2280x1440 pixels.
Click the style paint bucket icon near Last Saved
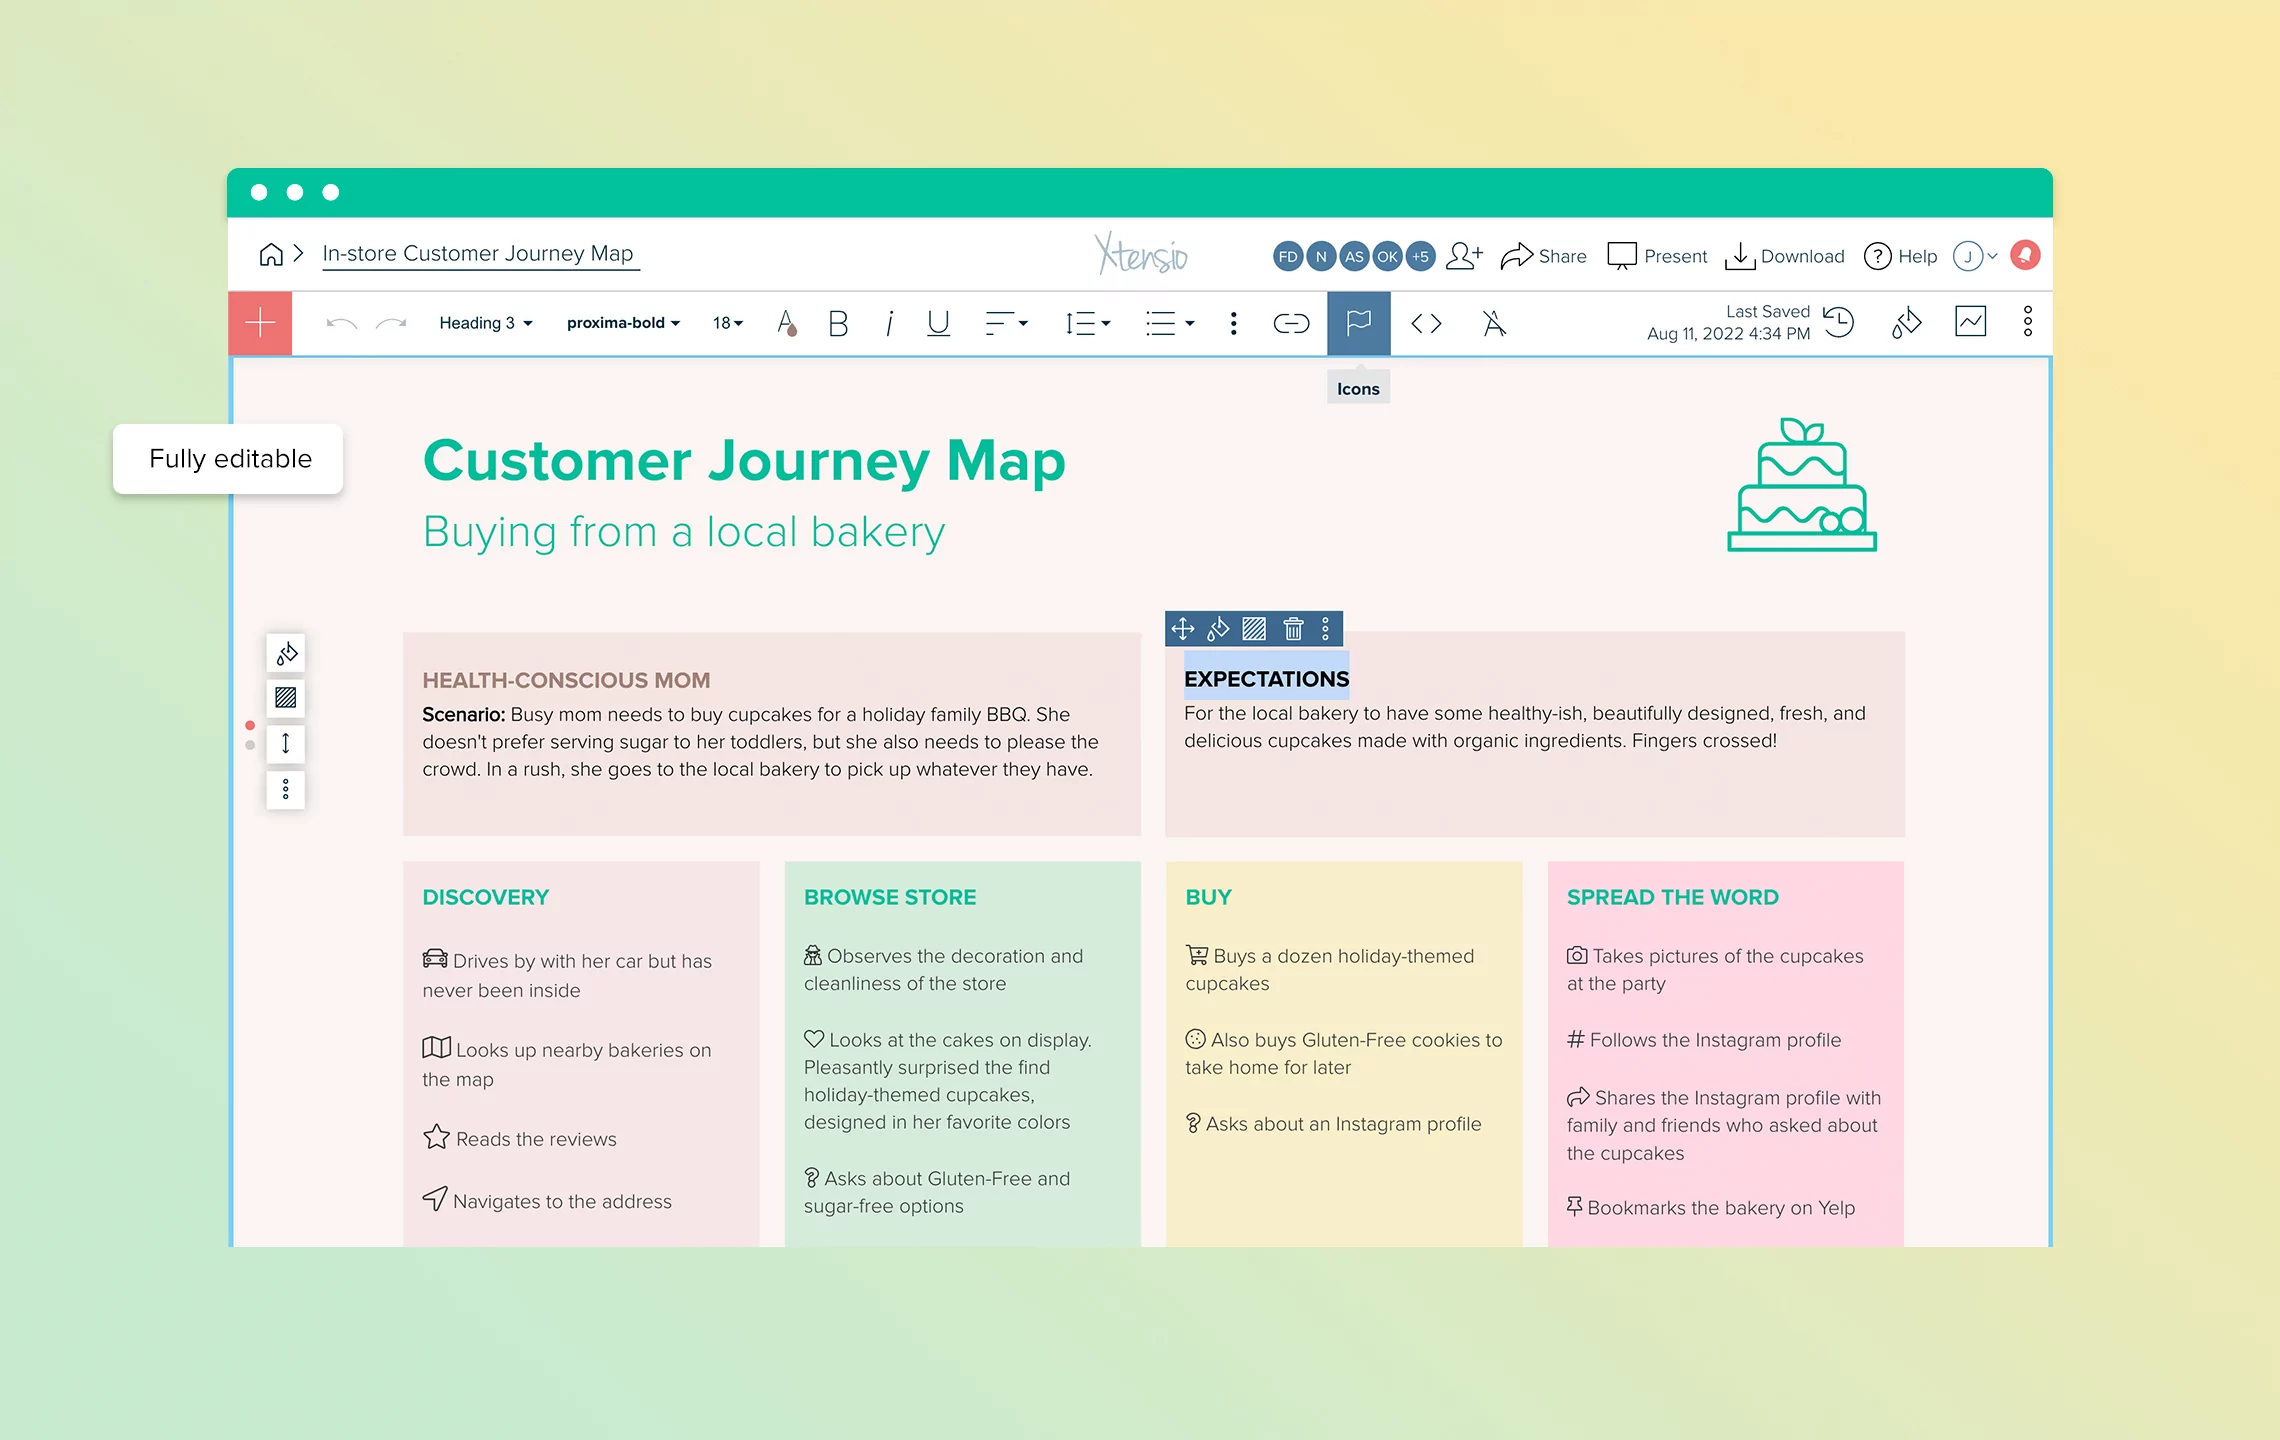click(x=1905, y=322)
